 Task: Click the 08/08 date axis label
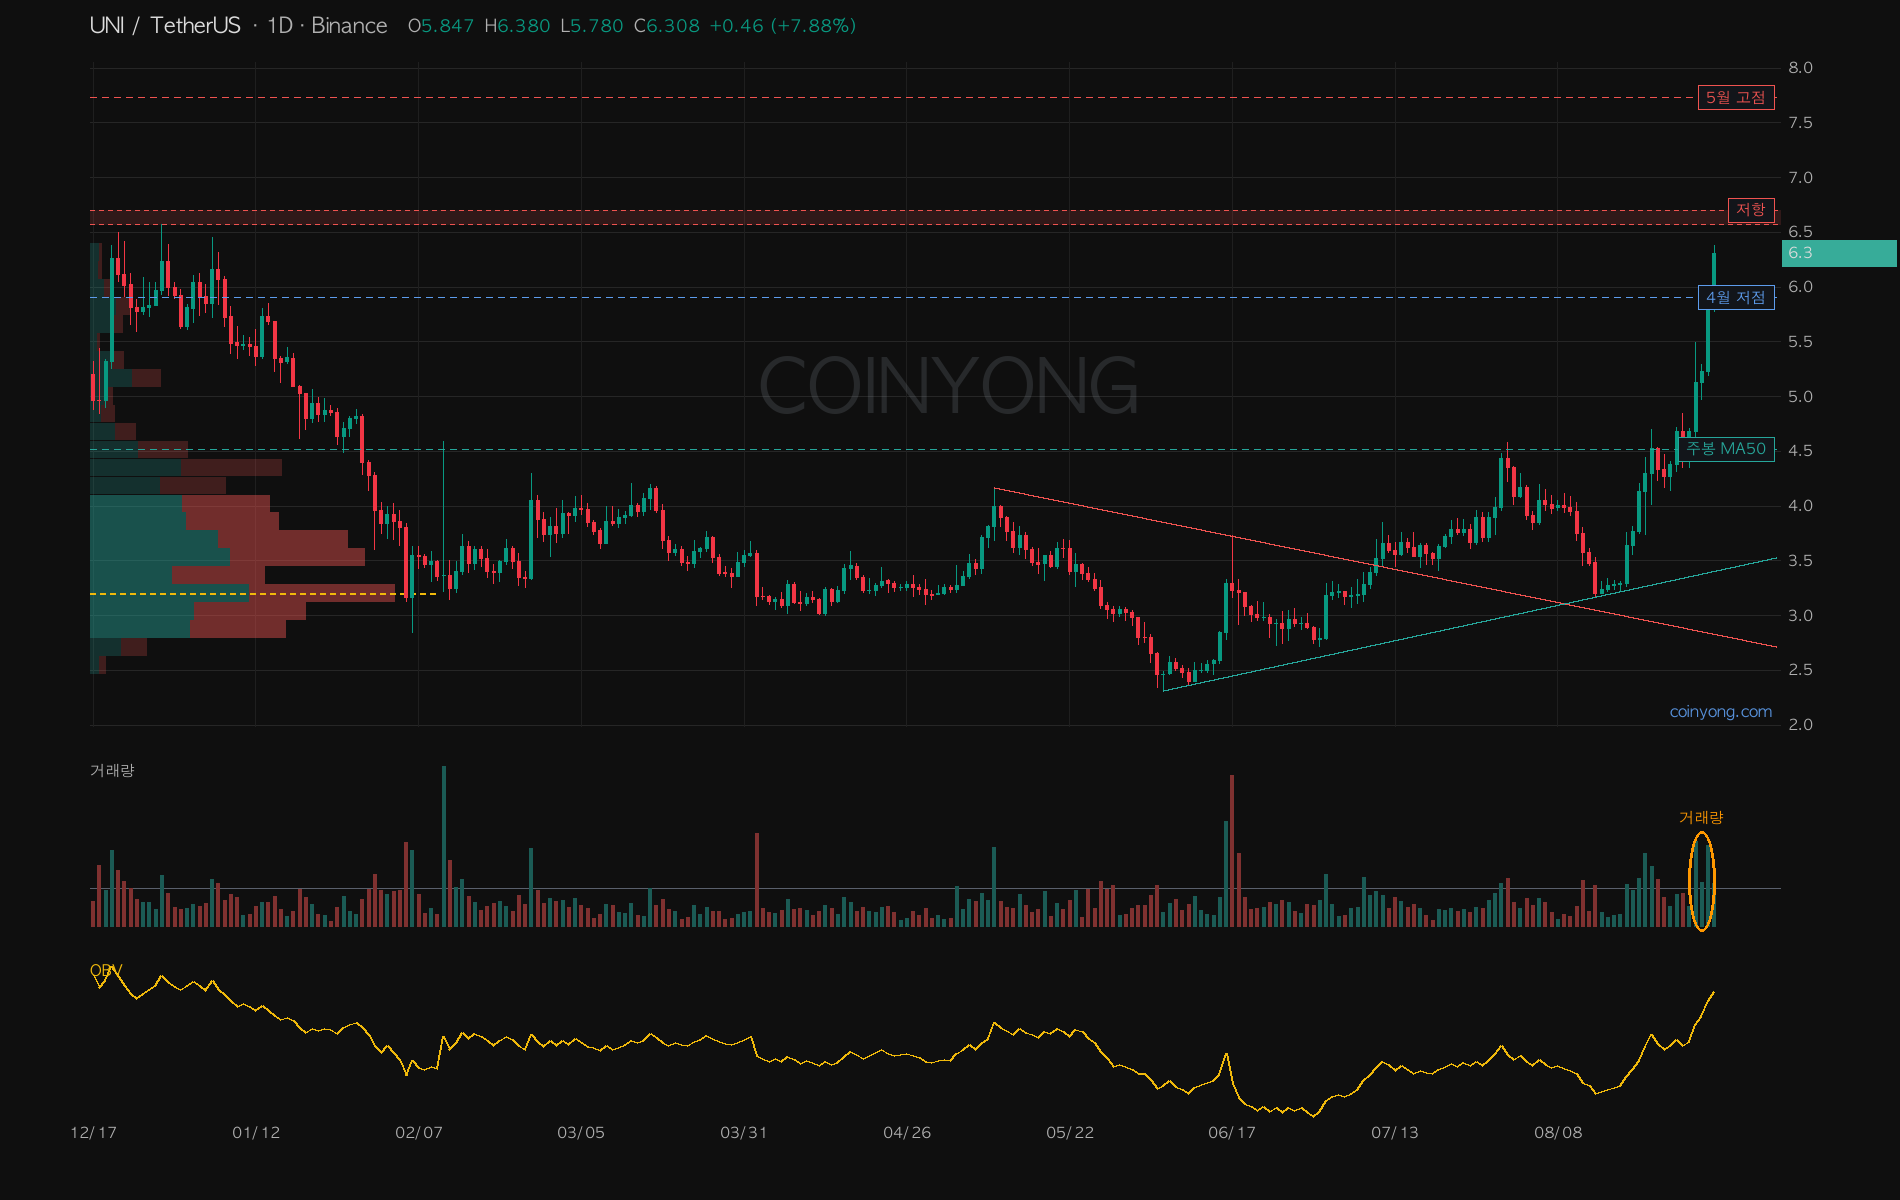click(x=1558, y=1133)
